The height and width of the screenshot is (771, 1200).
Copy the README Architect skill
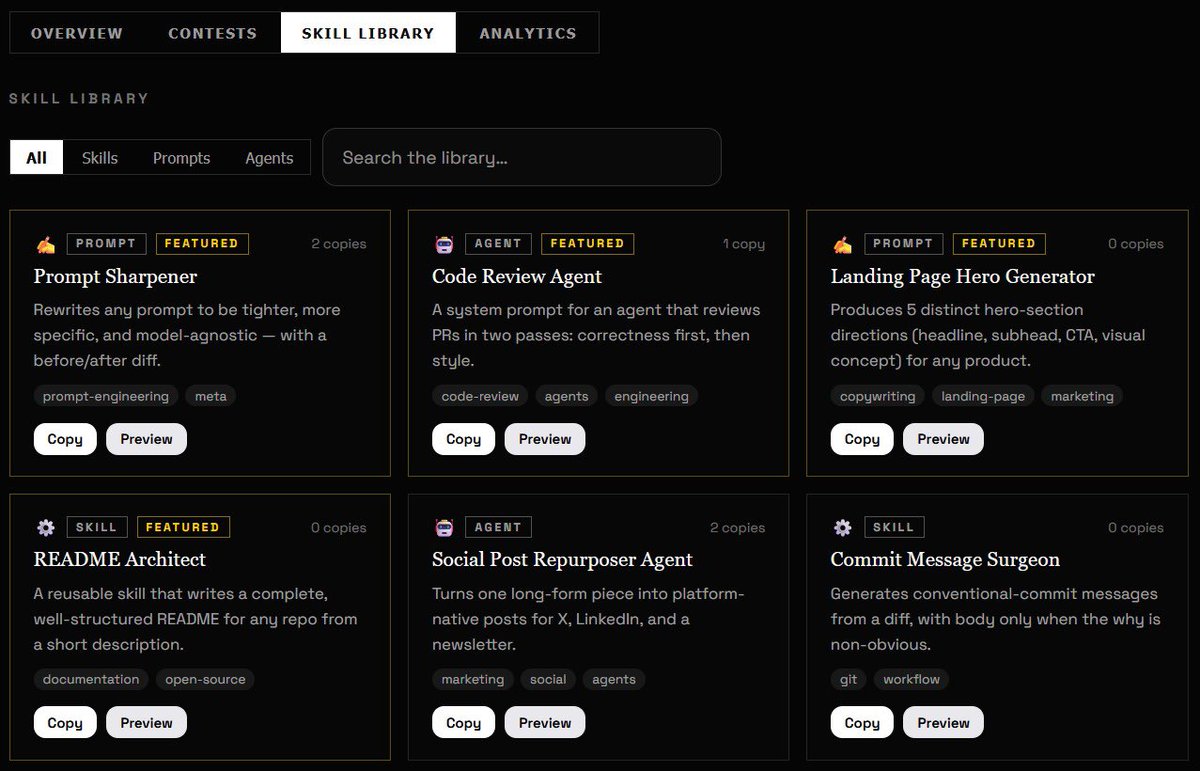[65, 723]
